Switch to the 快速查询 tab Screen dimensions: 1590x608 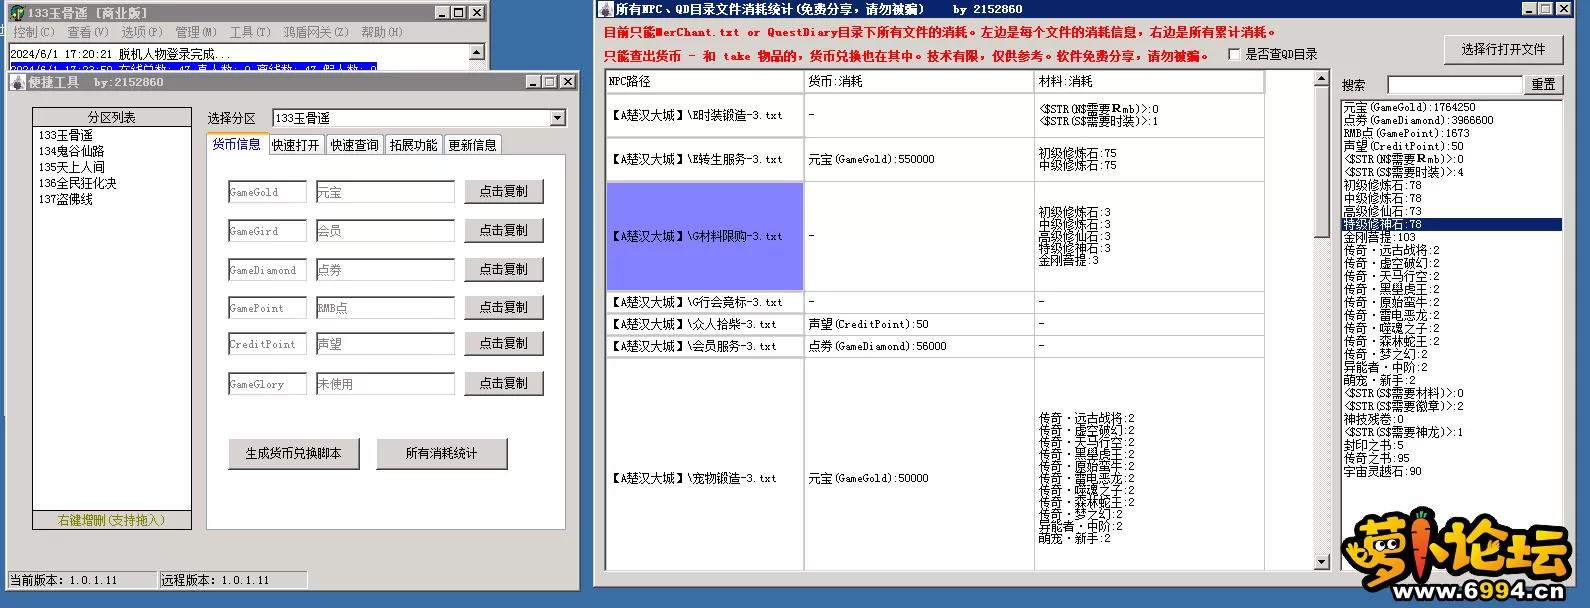355,145
